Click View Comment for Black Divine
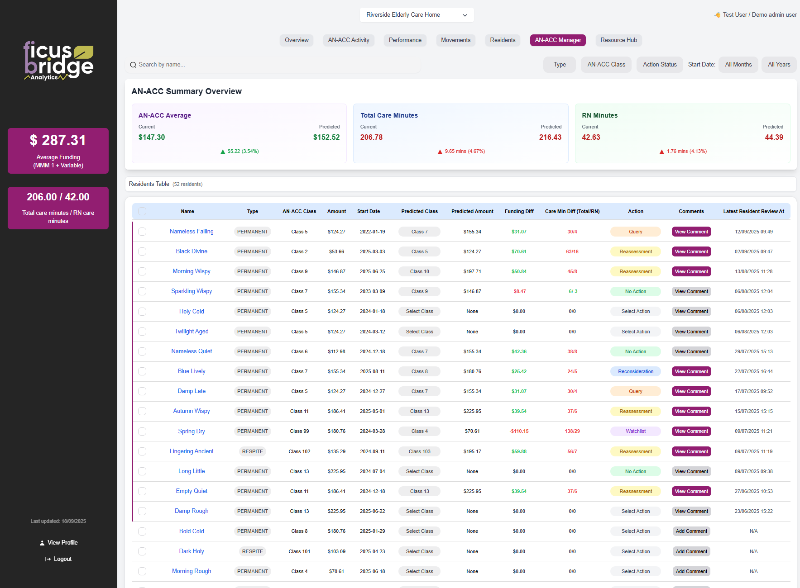 [x=691, y=251]
